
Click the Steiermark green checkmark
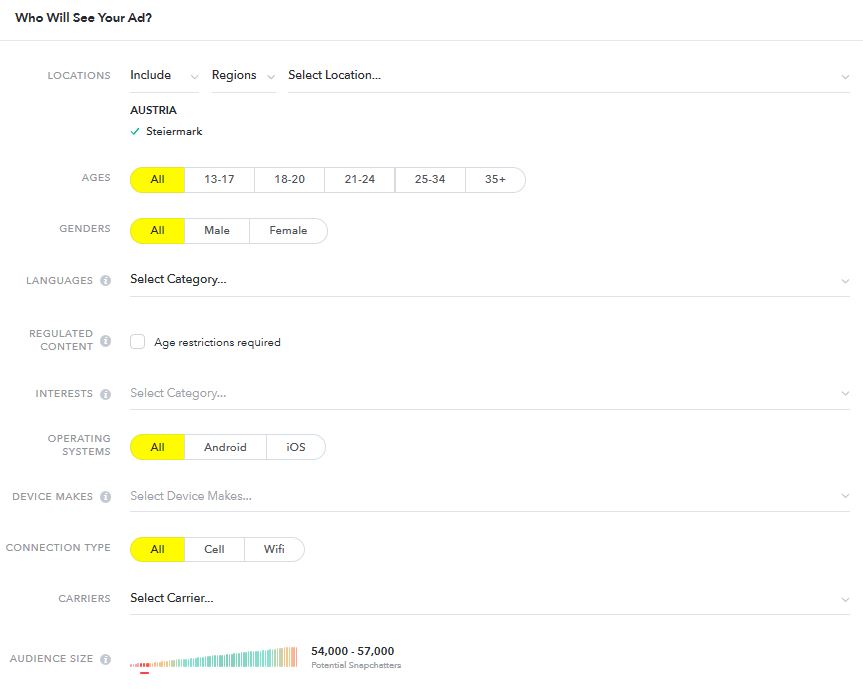(x=135, y=132)
